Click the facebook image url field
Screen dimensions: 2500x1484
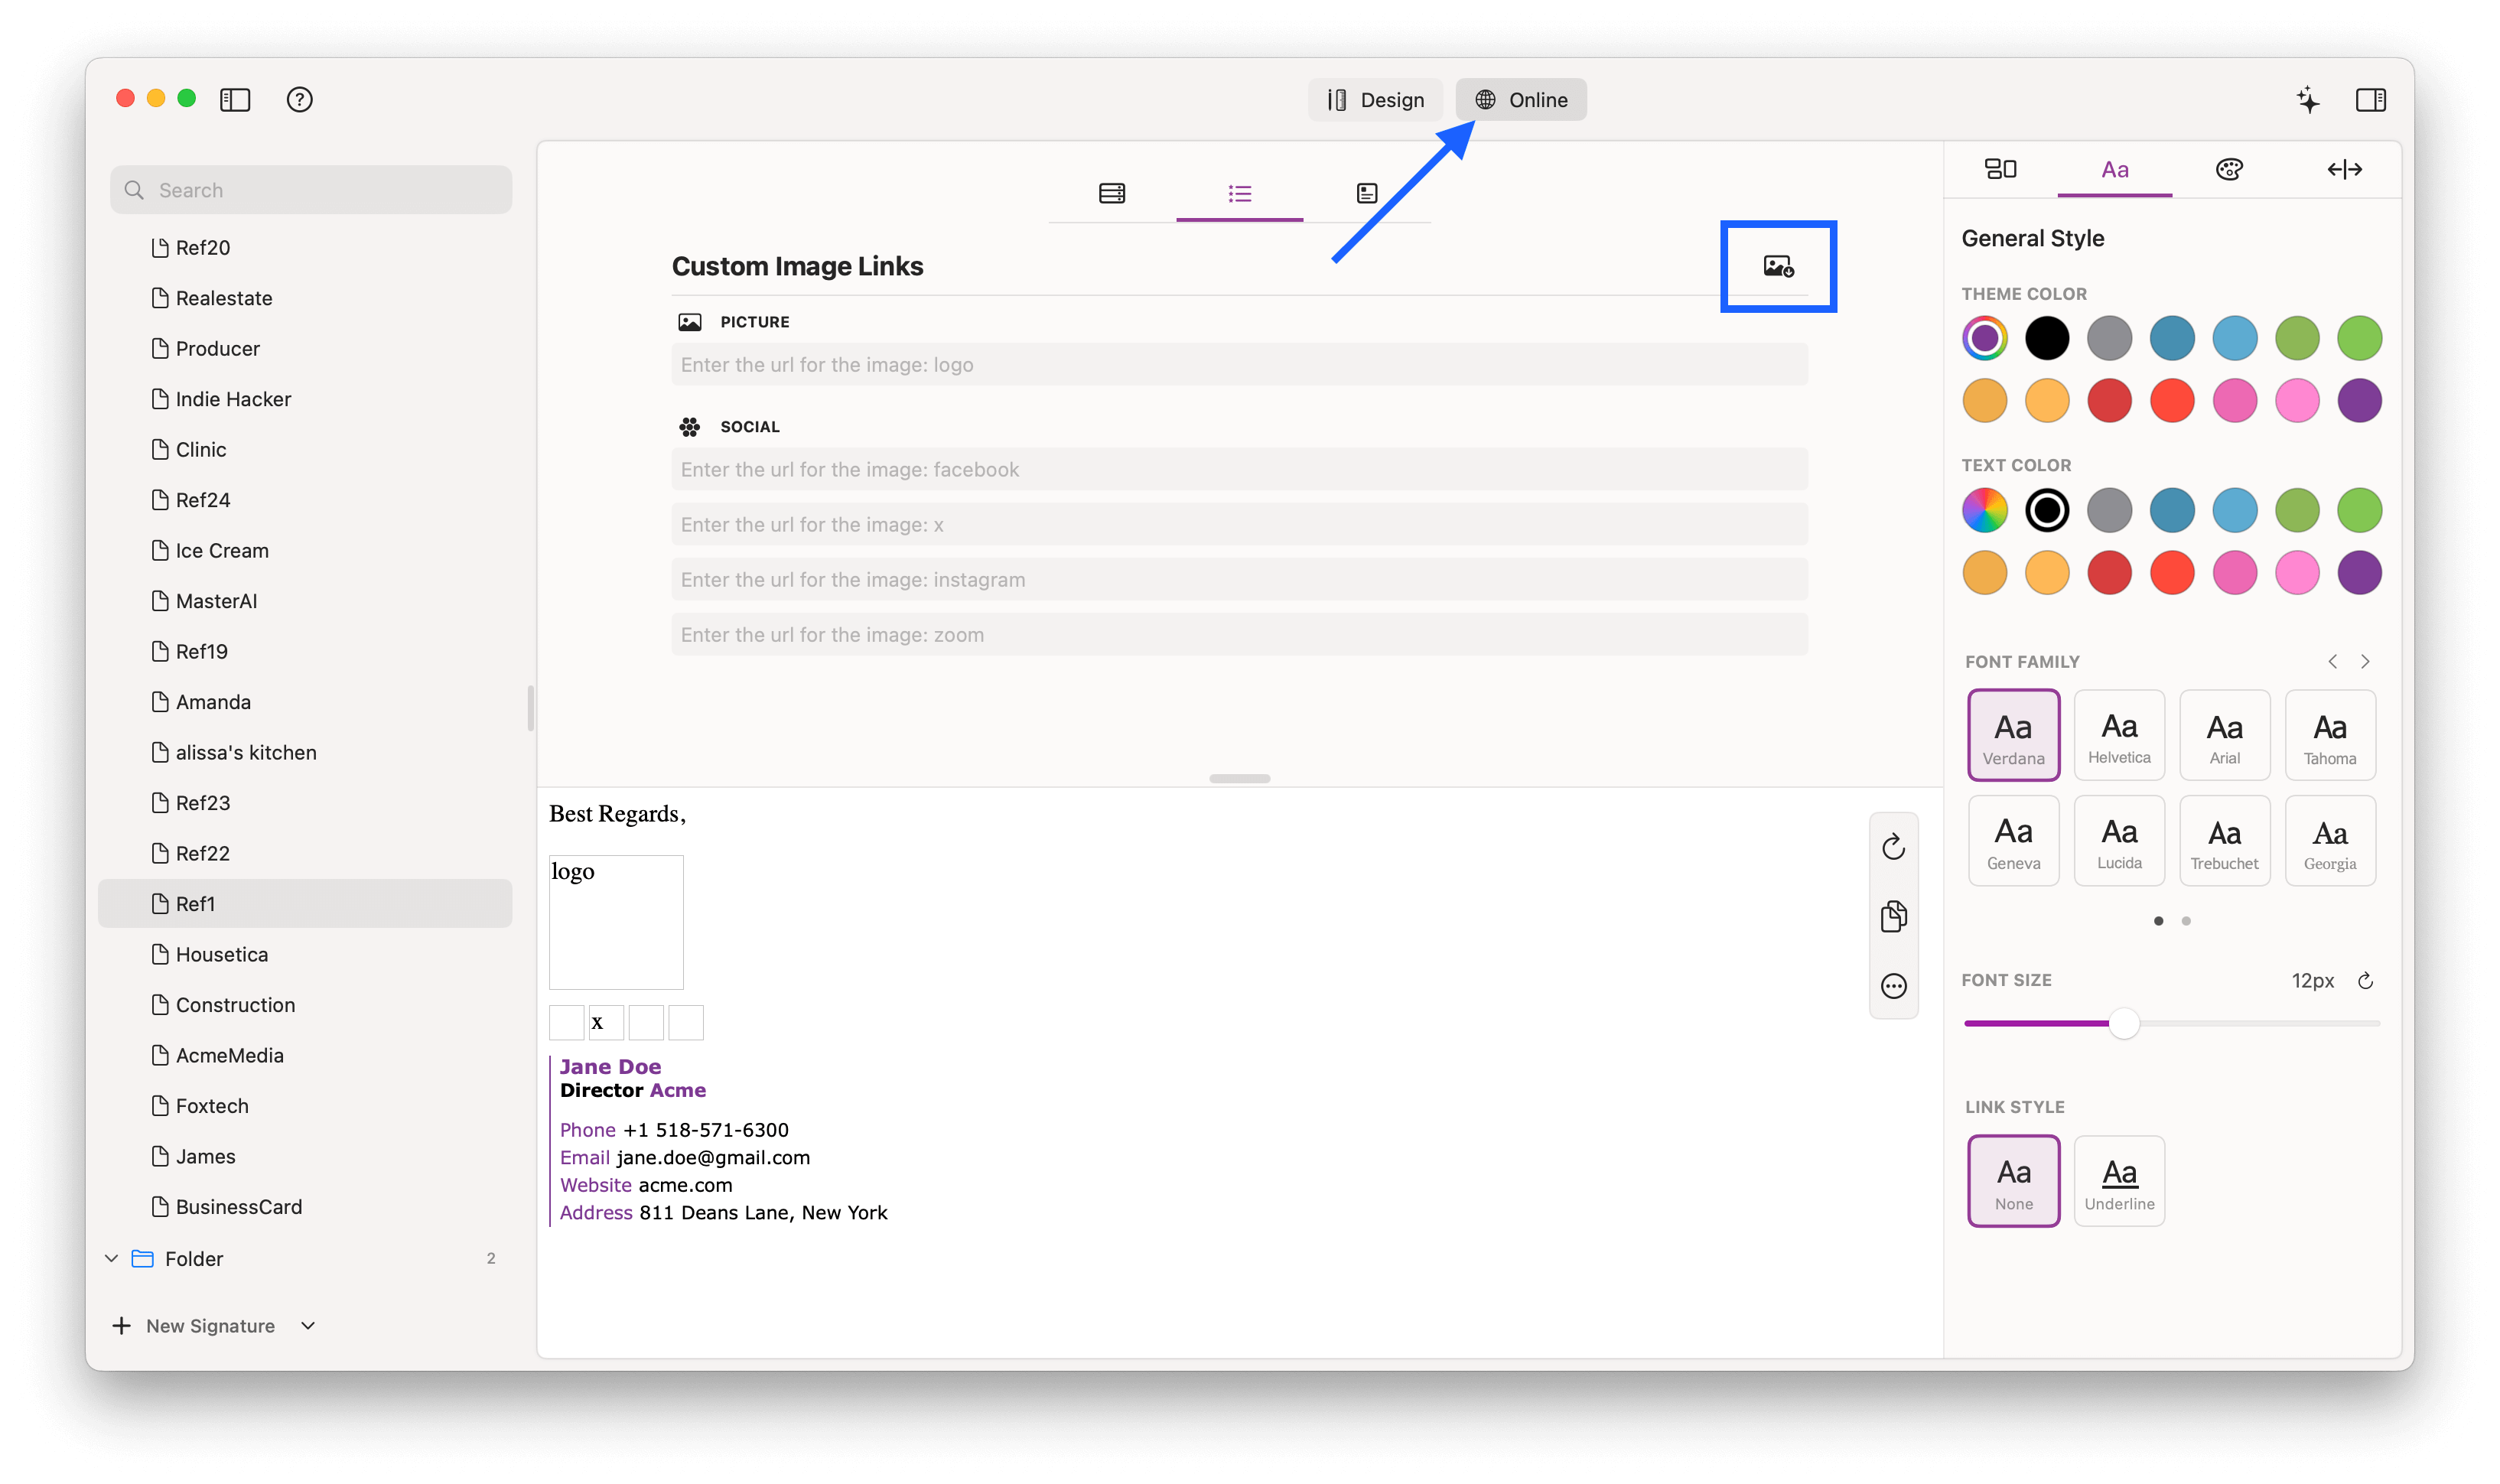(x=1239, y=469)
